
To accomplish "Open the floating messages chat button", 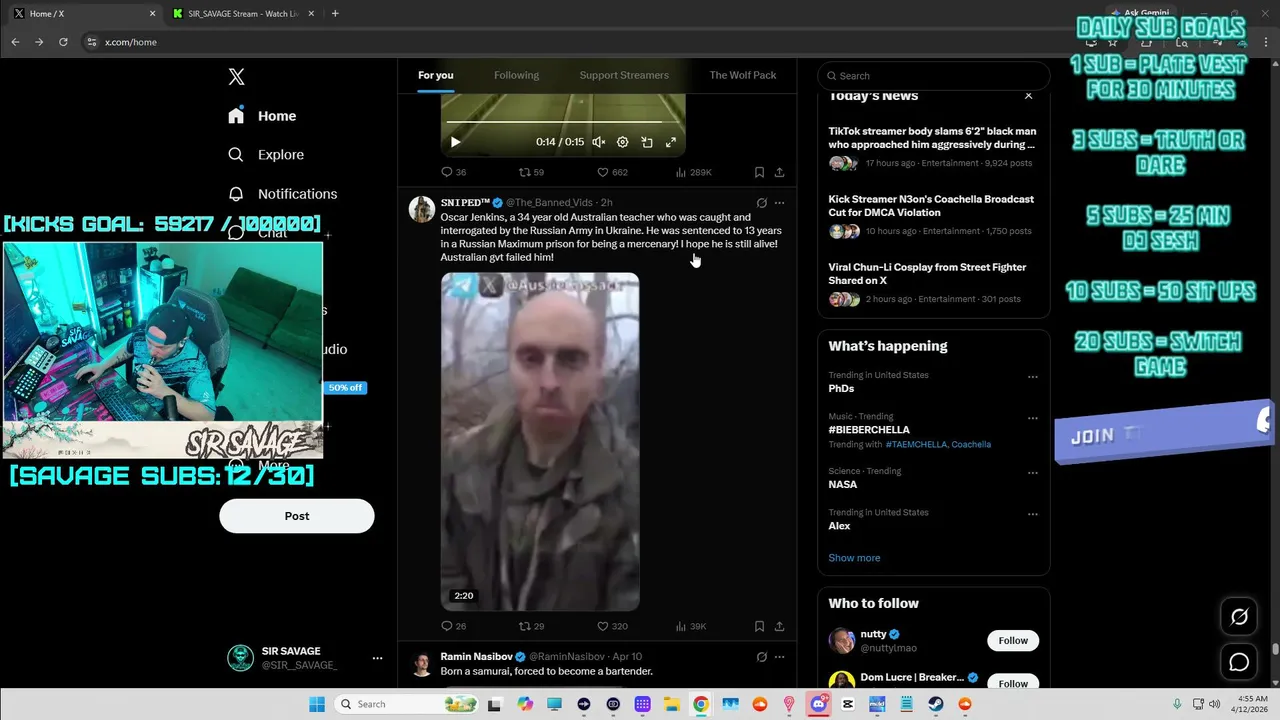I will click(1239, 662).
